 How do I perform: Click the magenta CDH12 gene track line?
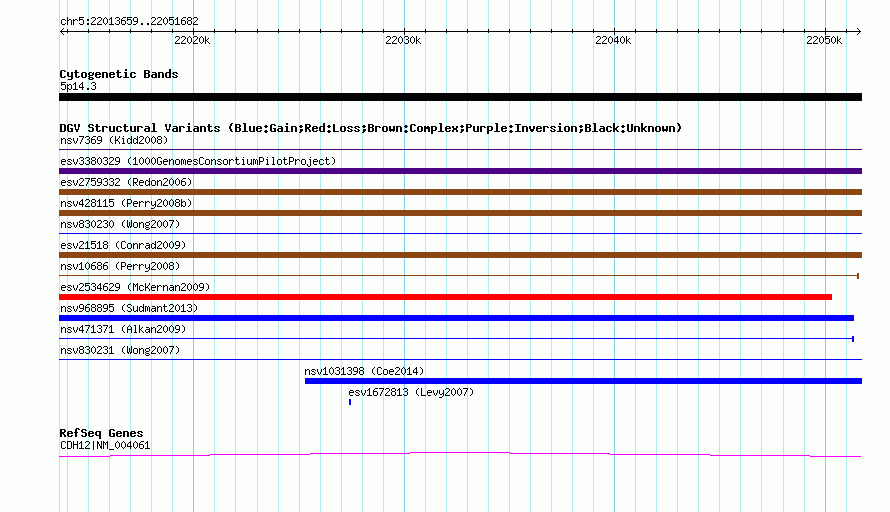click(460, 454)
